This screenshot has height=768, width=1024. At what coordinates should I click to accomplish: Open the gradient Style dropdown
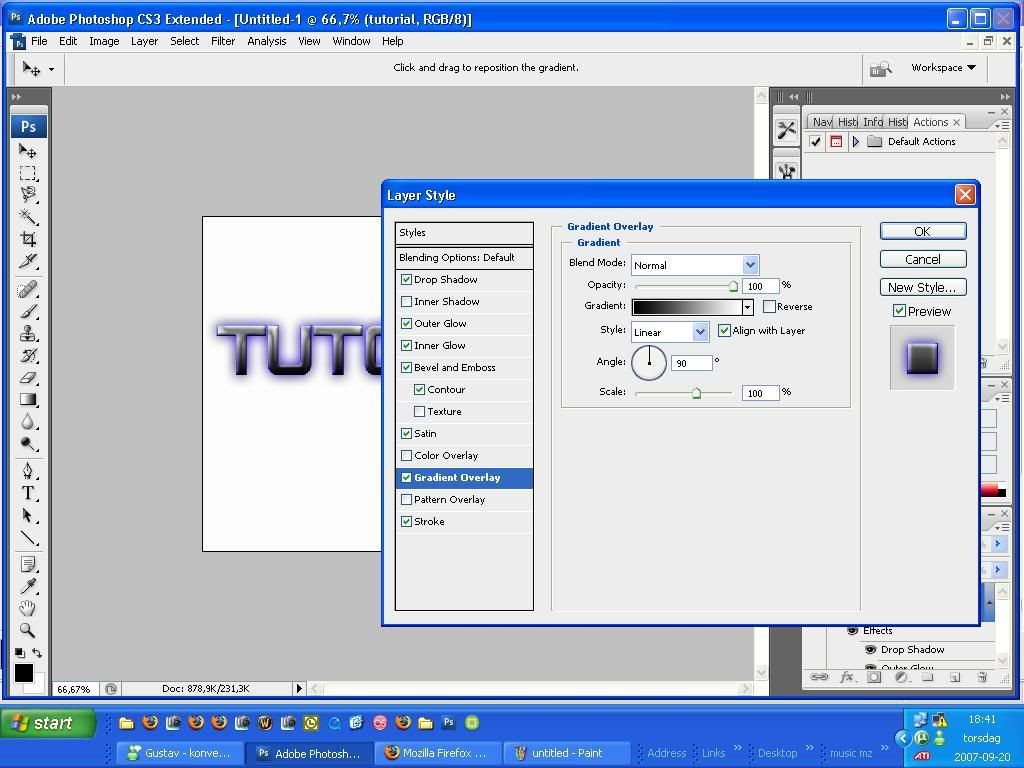click(701, 332)
